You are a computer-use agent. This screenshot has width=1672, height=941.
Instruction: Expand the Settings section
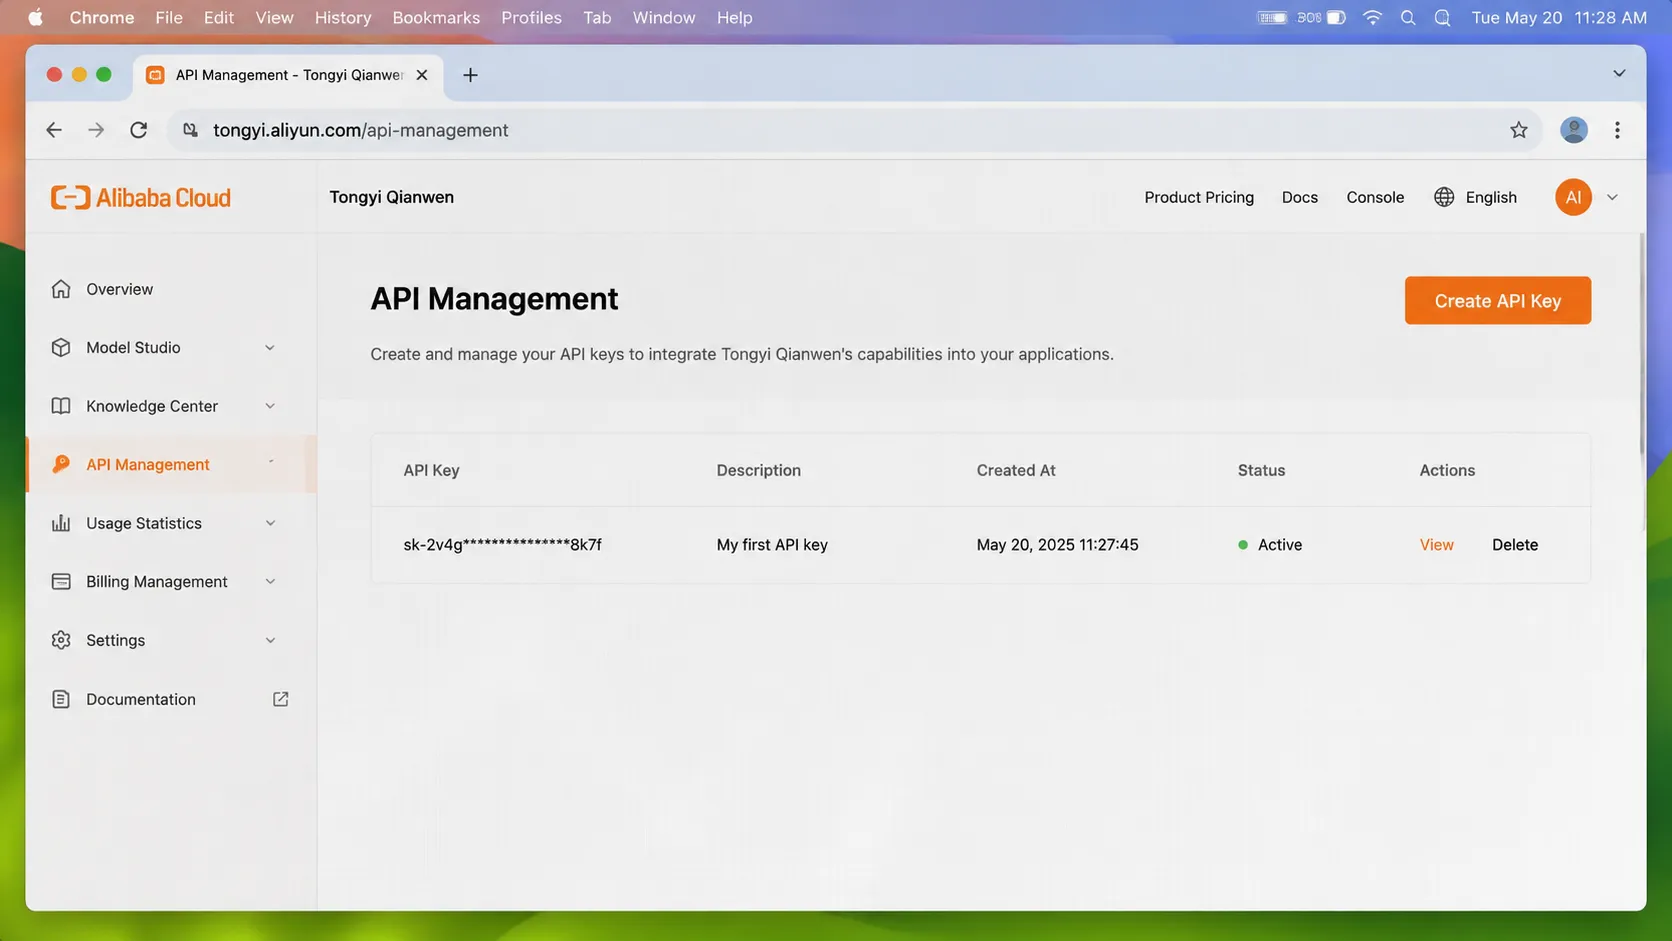point(270,640)
